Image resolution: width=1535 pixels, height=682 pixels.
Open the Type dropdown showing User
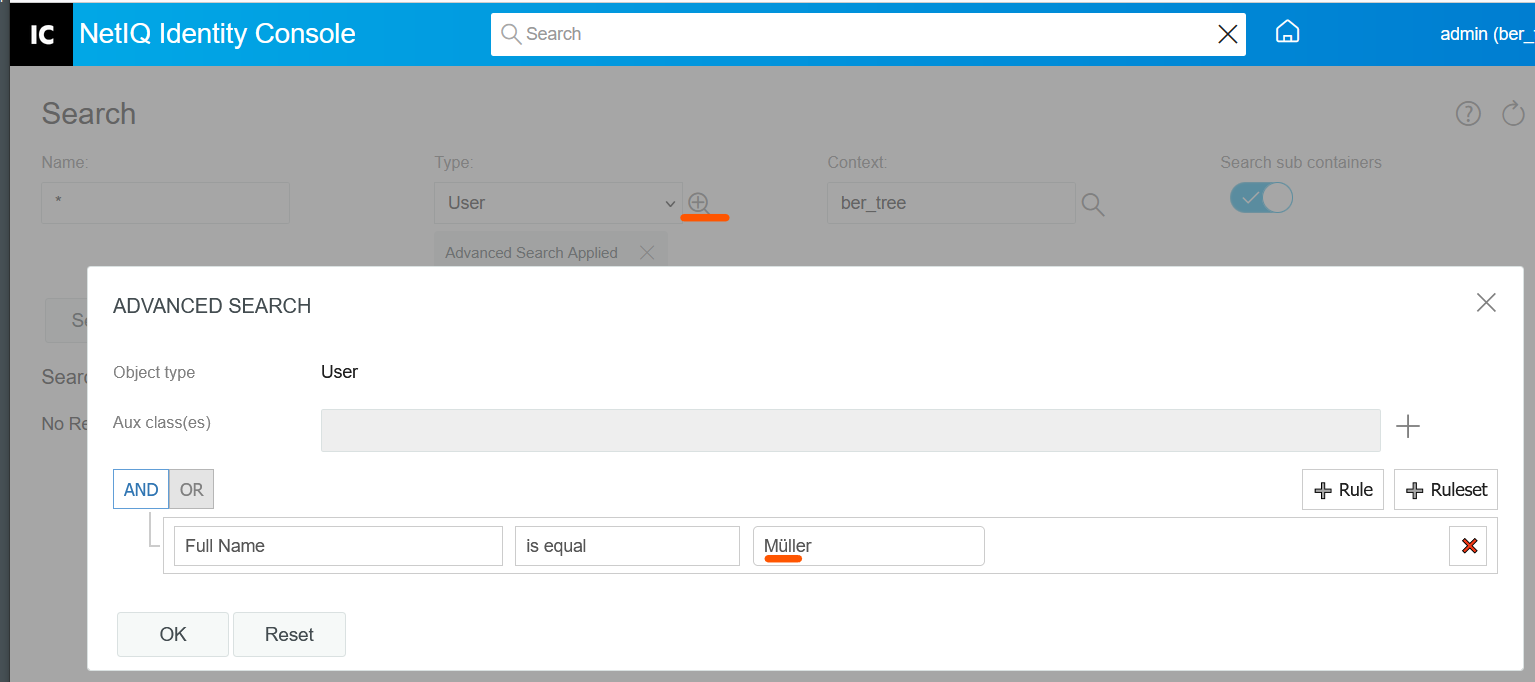[x=557, y=203]
